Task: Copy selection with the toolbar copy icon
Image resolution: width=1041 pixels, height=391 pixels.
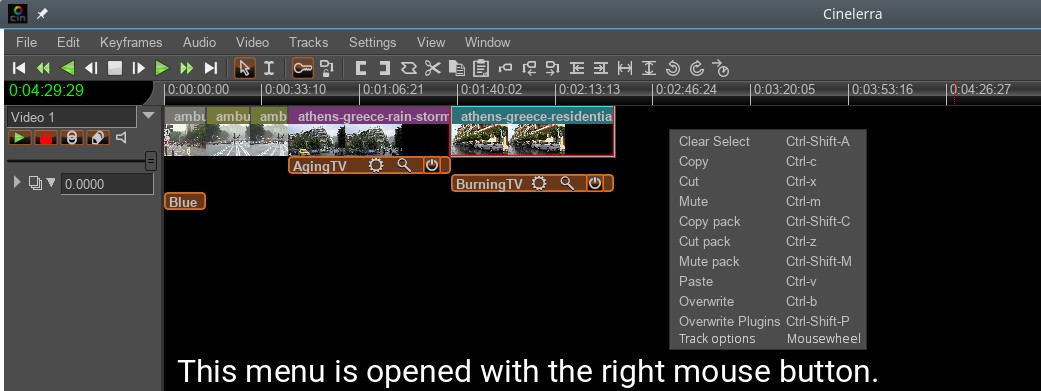Action: 456,68
